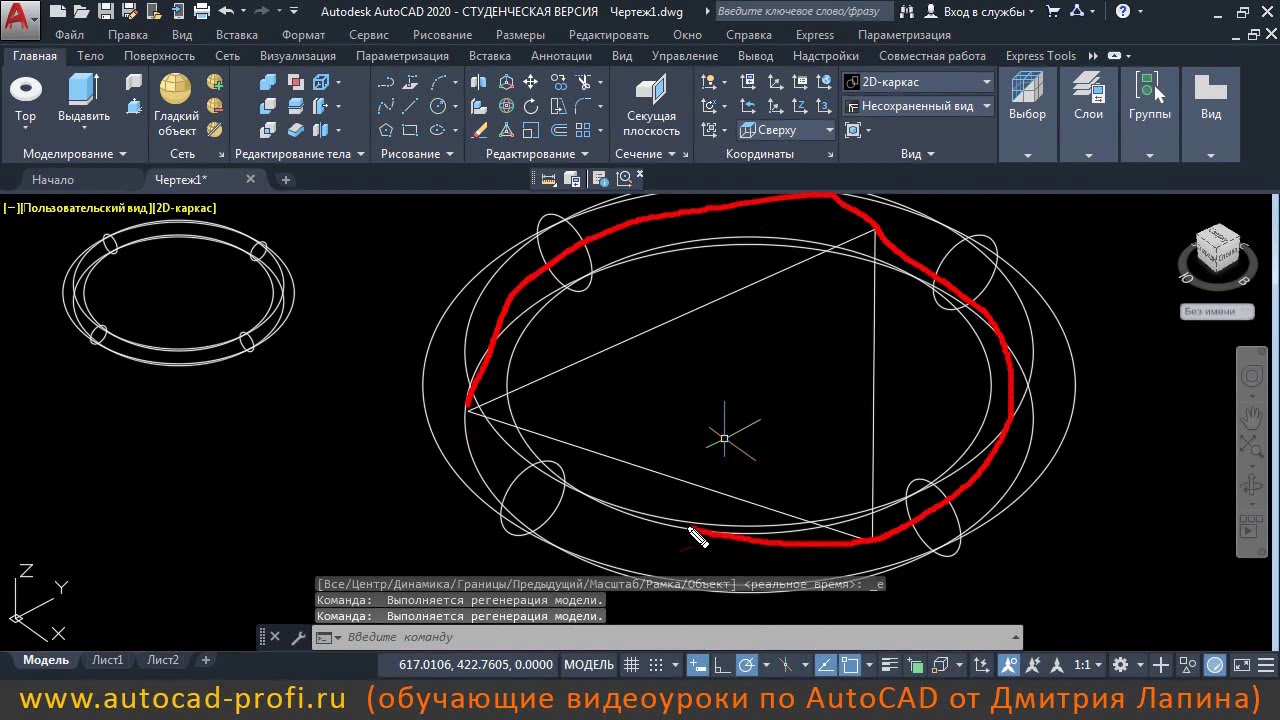Expand the Моделирование panel

(75, 154)
